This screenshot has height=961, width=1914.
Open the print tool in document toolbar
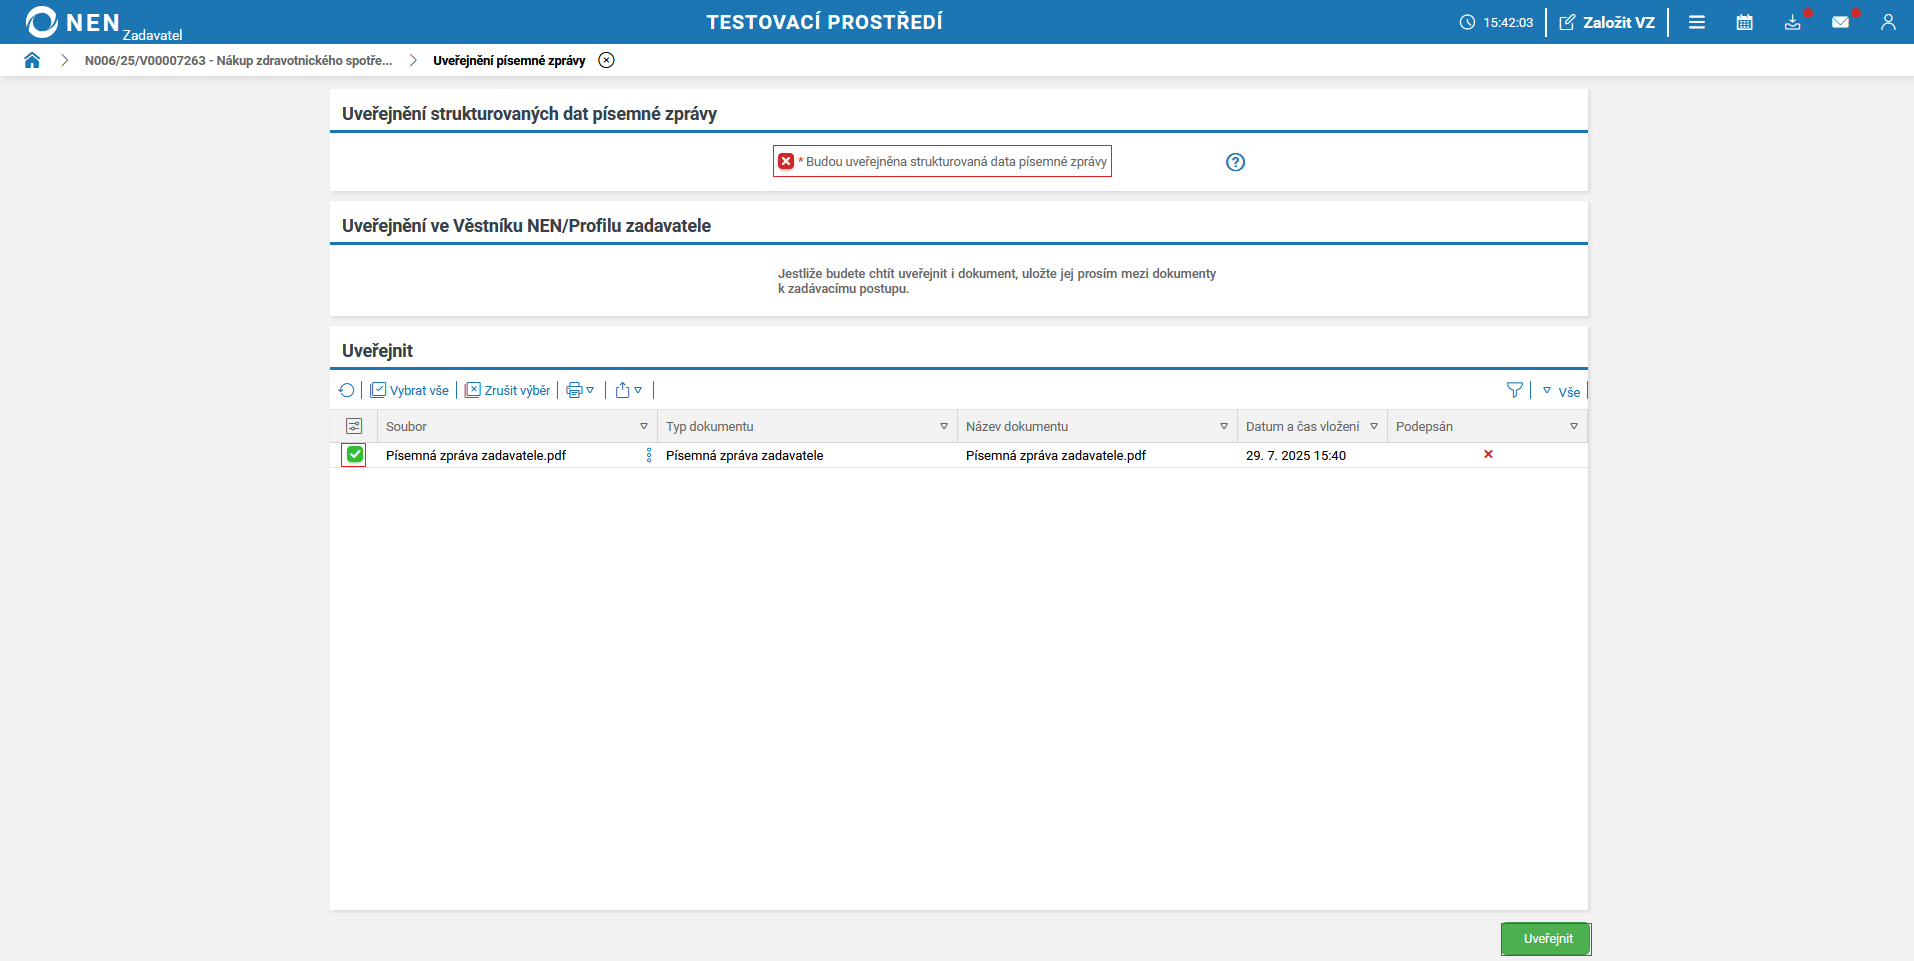click(x=574, y=390)
